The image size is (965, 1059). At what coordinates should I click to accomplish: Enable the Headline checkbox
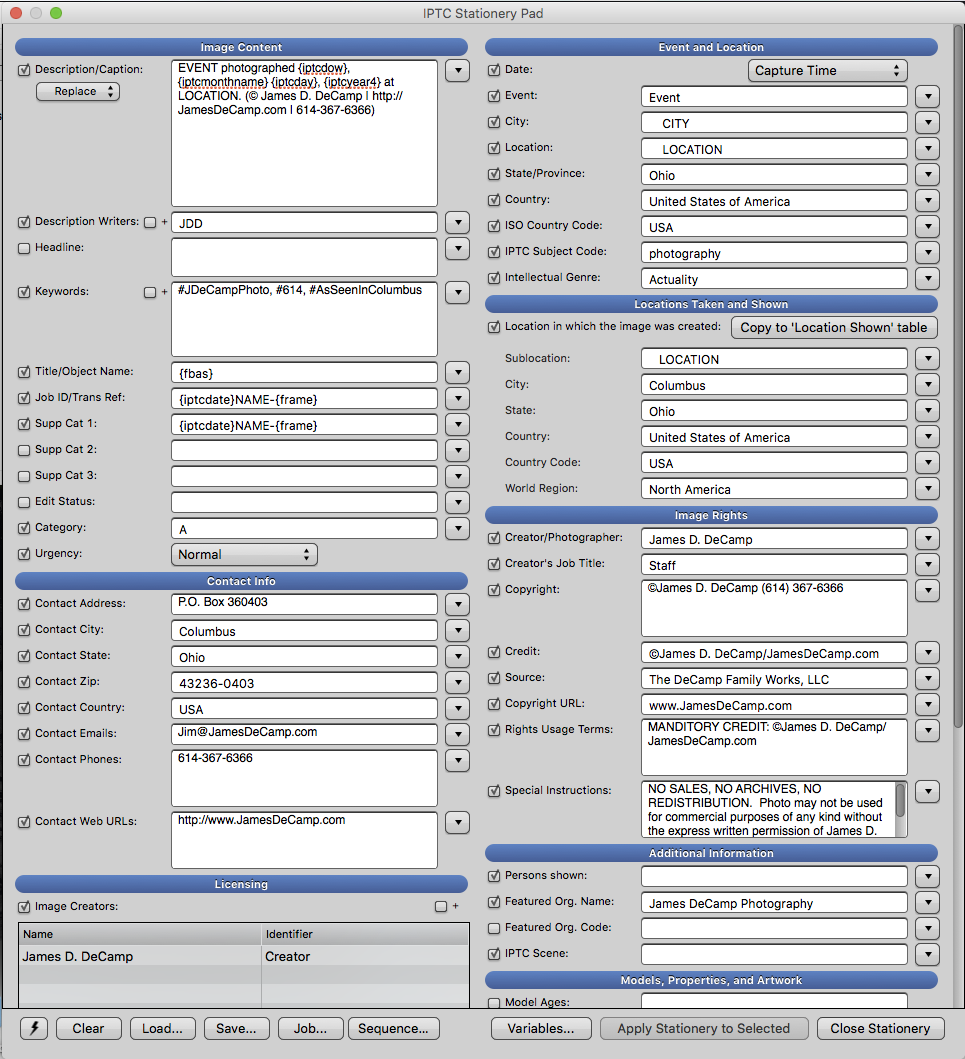tap(24, 248)
